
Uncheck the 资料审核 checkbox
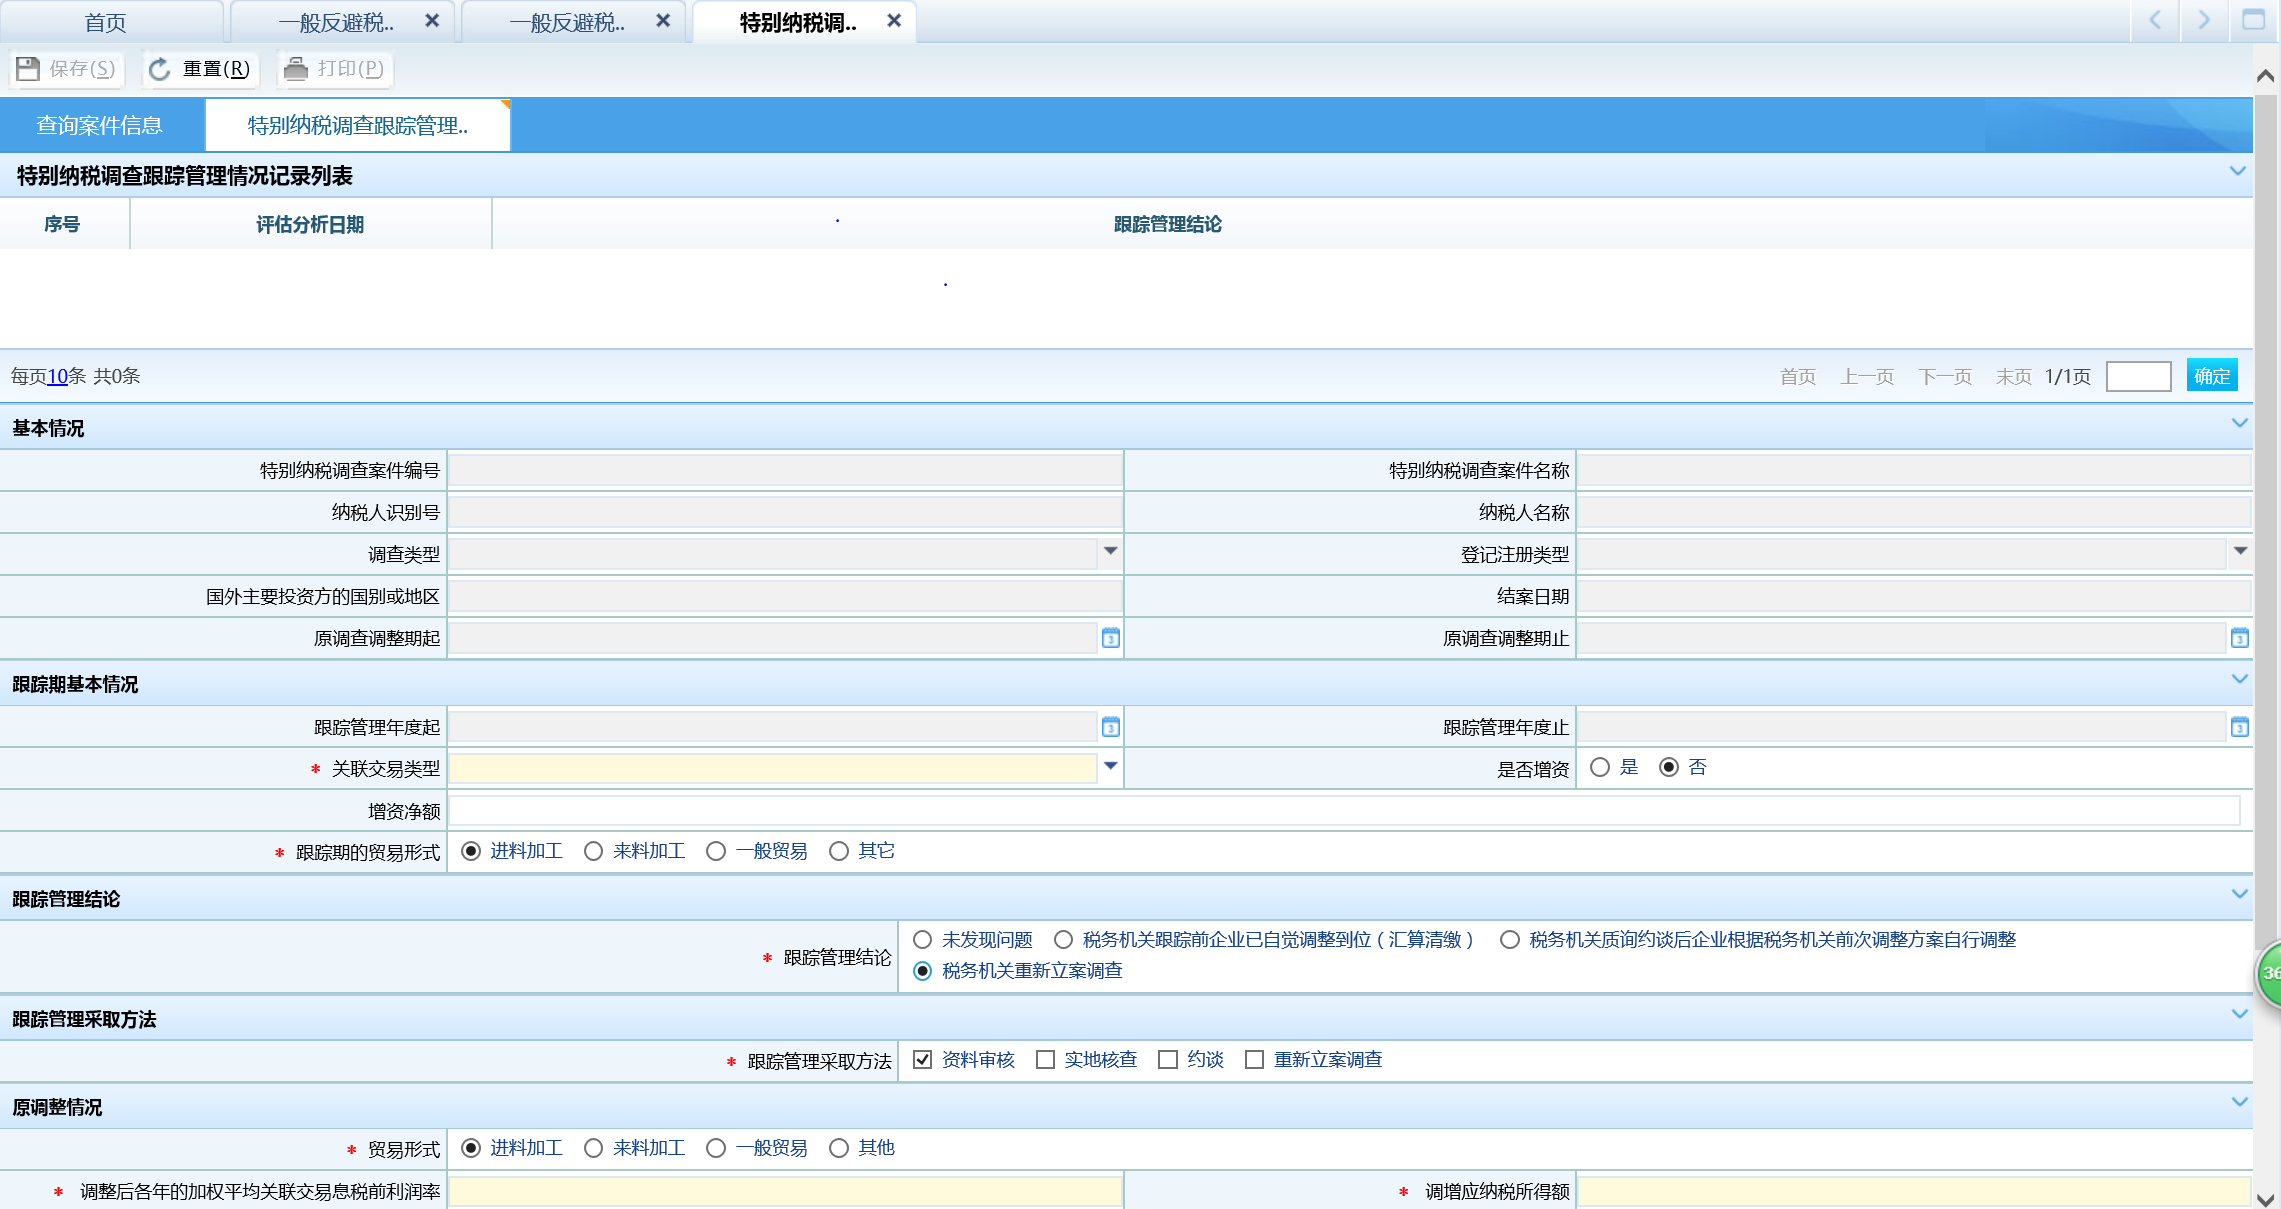click(x=922, y=1060)
